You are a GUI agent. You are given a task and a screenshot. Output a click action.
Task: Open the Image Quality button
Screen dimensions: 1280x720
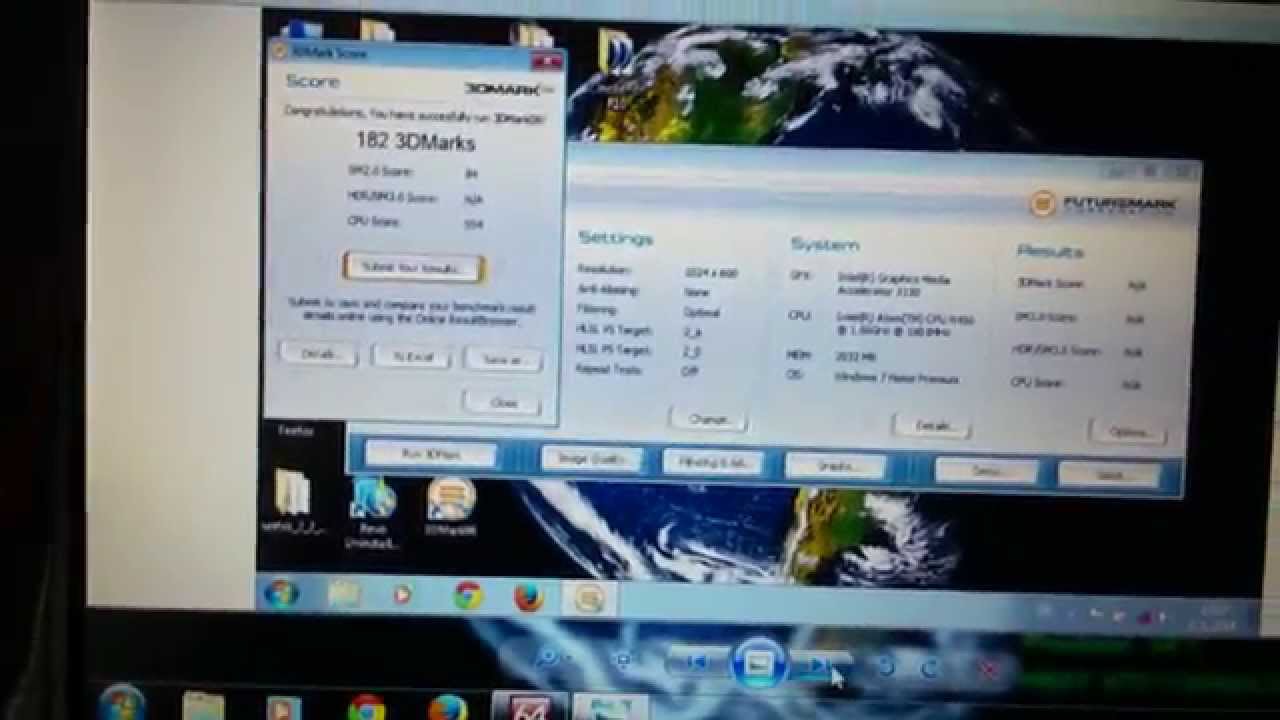591,458
